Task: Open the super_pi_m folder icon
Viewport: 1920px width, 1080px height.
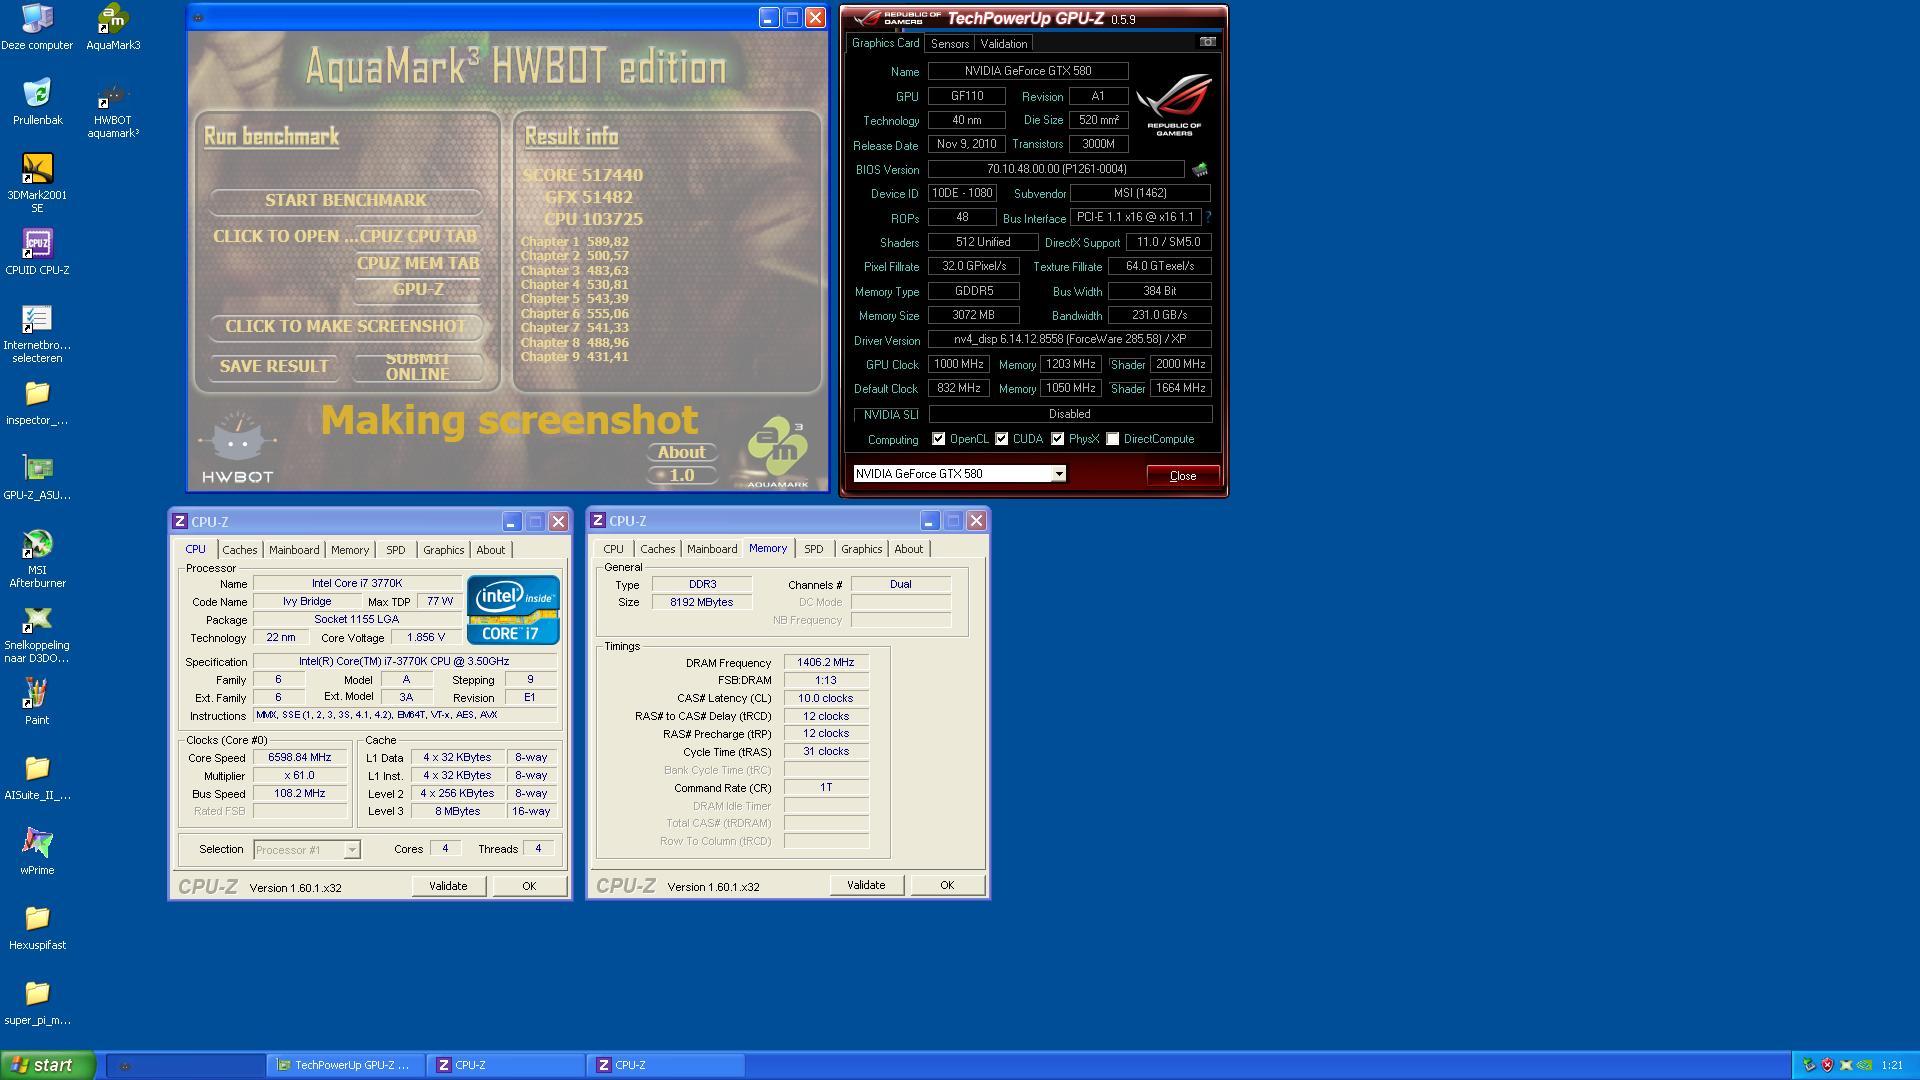Action: tap(37, 1002)
